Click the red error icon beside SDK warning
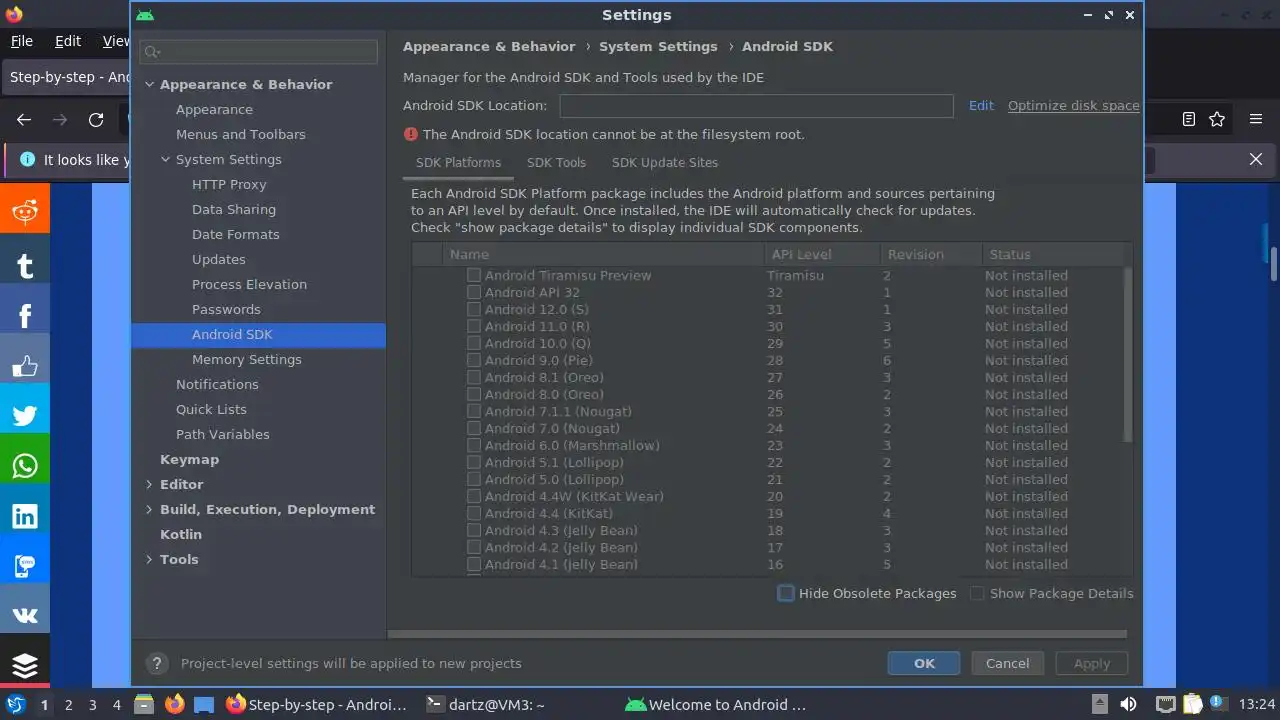The width and height of the screenshot is (1280, 720). tap(411, 134)
